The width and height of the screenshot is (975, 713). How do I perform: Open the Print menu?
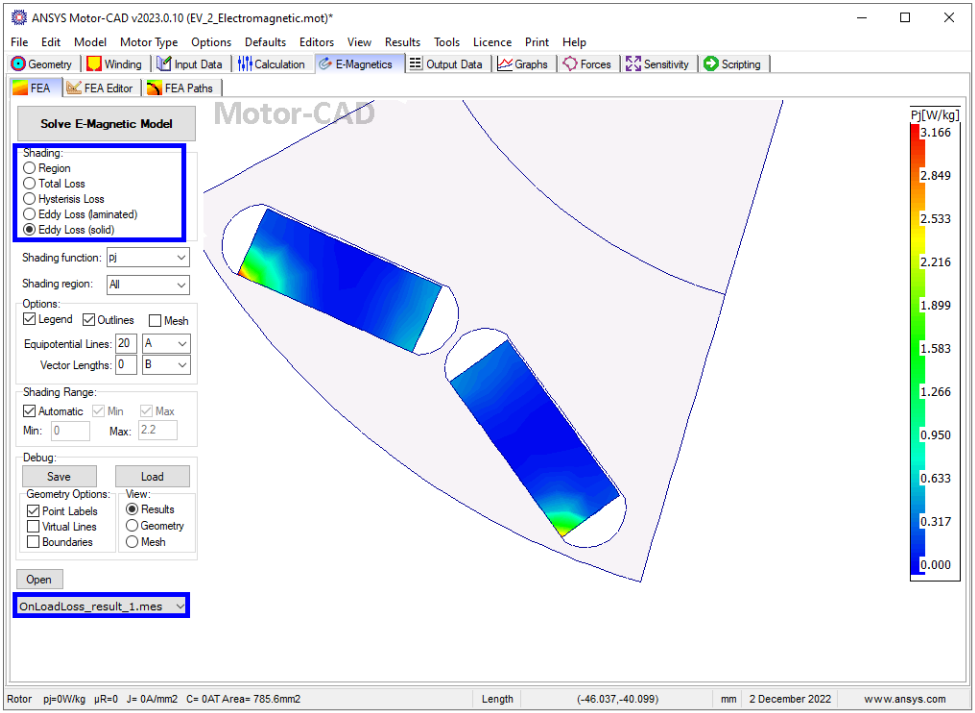[x=537, y=42]
